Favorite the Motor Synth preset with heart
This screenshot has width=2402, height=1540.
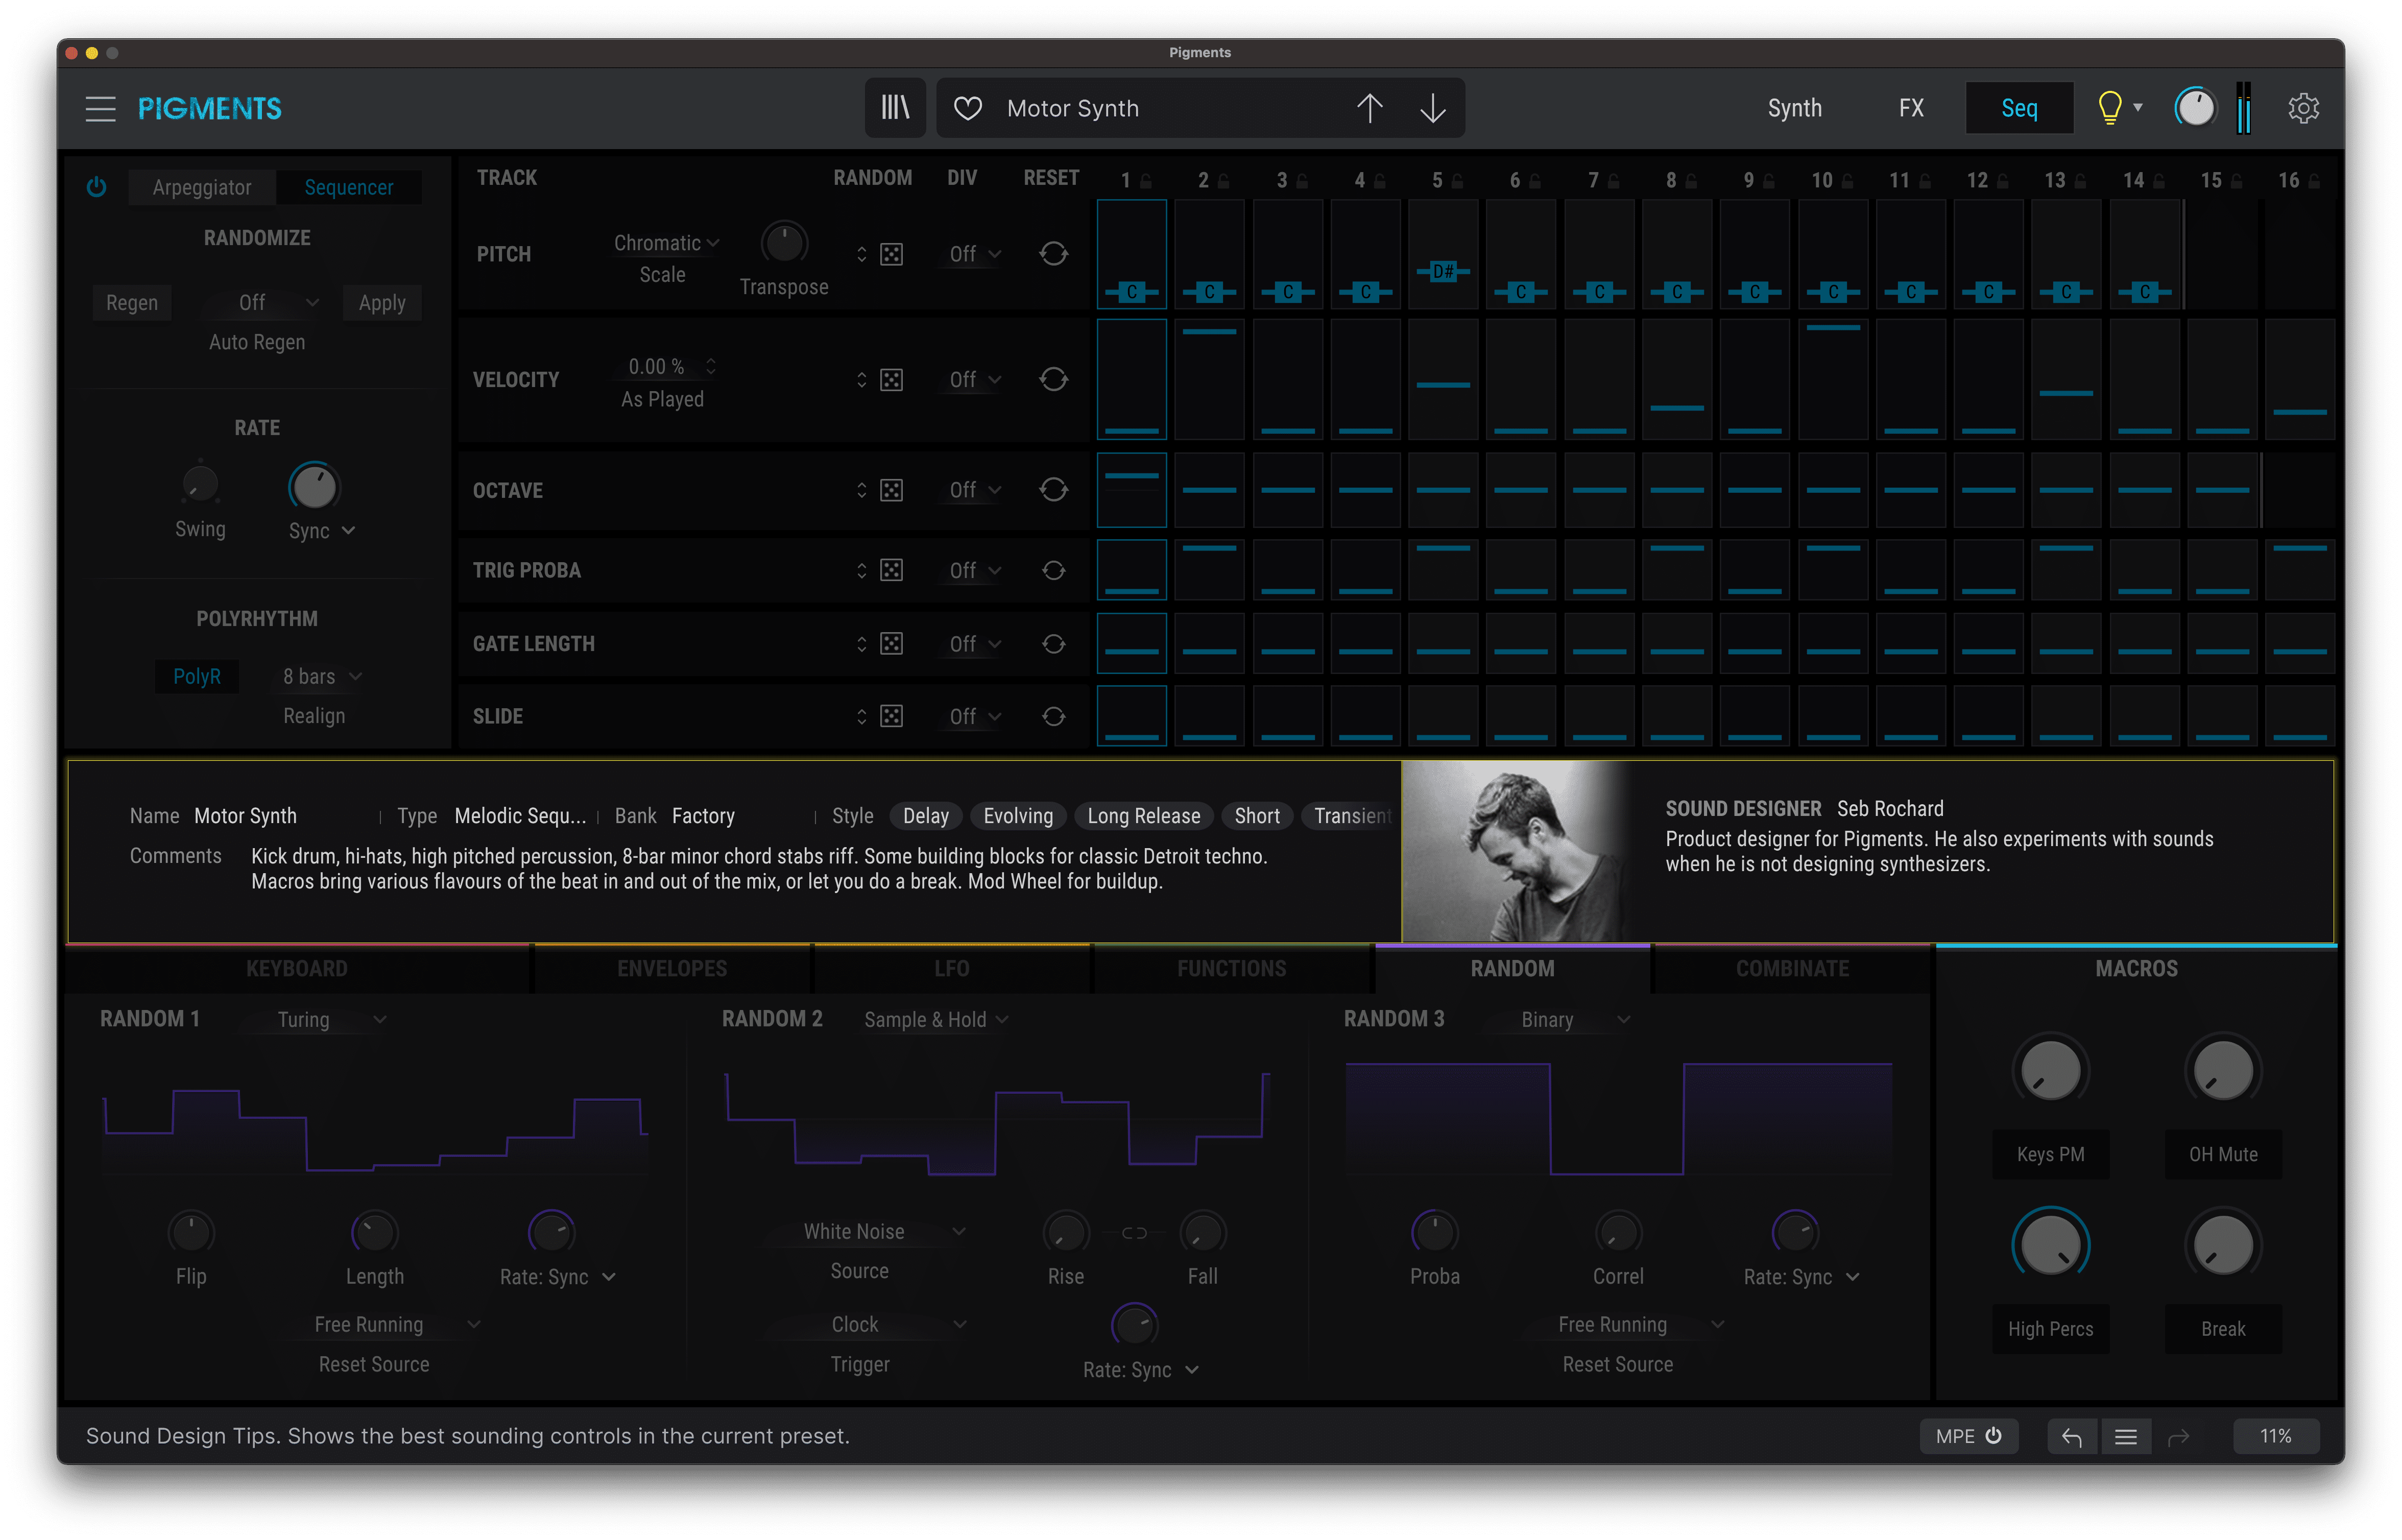coord(967,108)
